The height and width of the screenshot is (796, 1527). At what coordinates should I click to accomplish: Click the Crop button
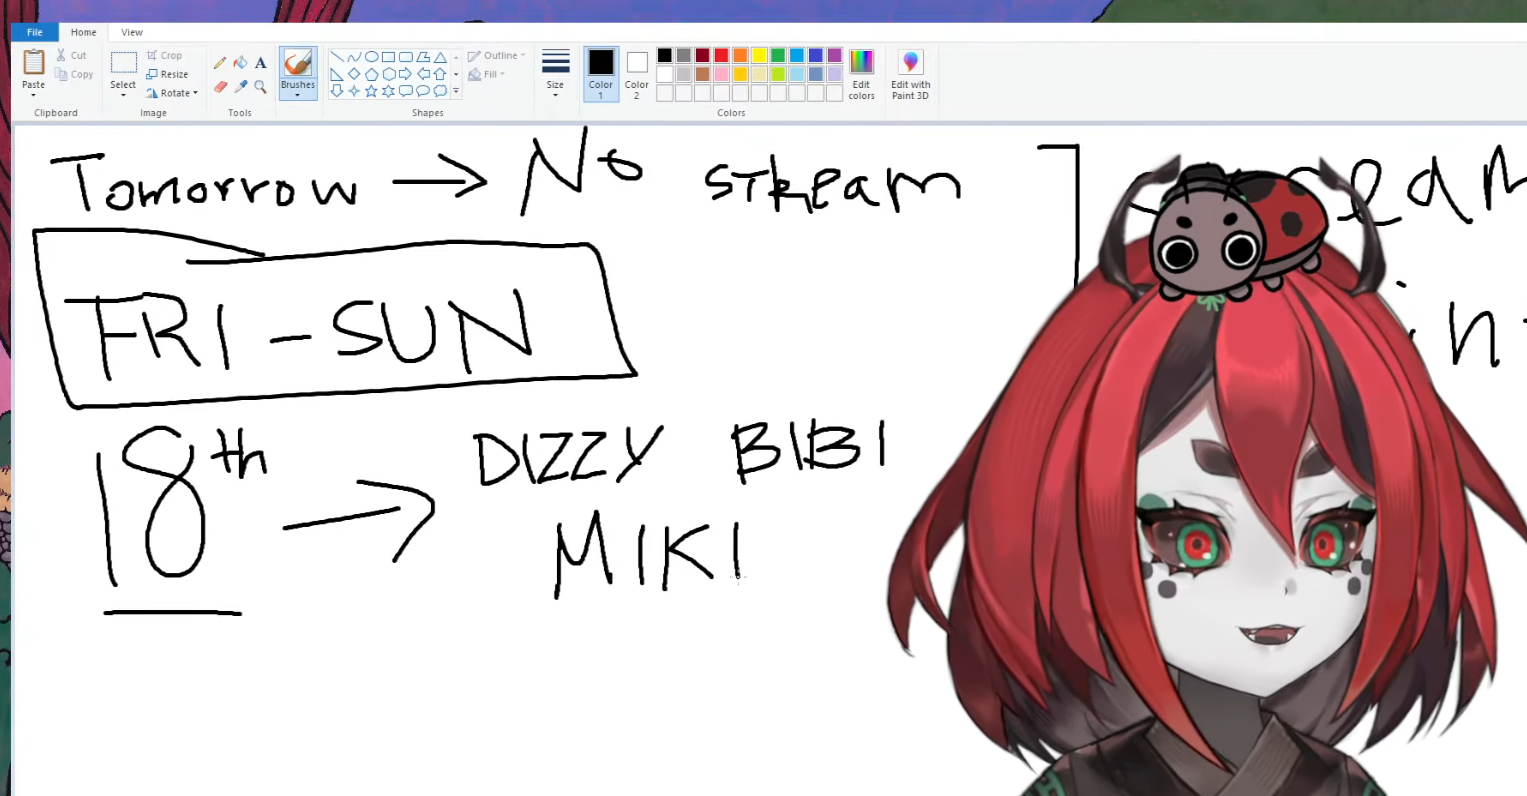click(164, 55)
